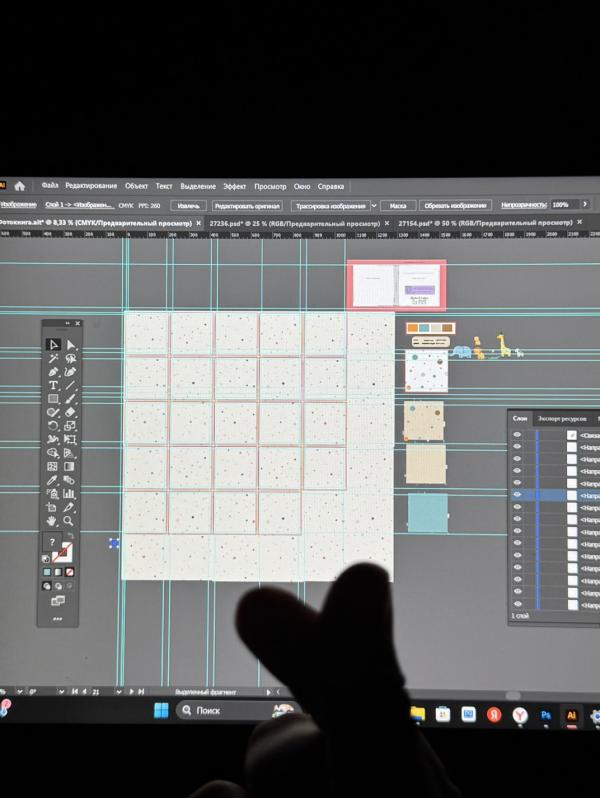Pick the Magic Wand tool
The height and width of the screenshot is (798, 600).
click(x=52, y=358)
